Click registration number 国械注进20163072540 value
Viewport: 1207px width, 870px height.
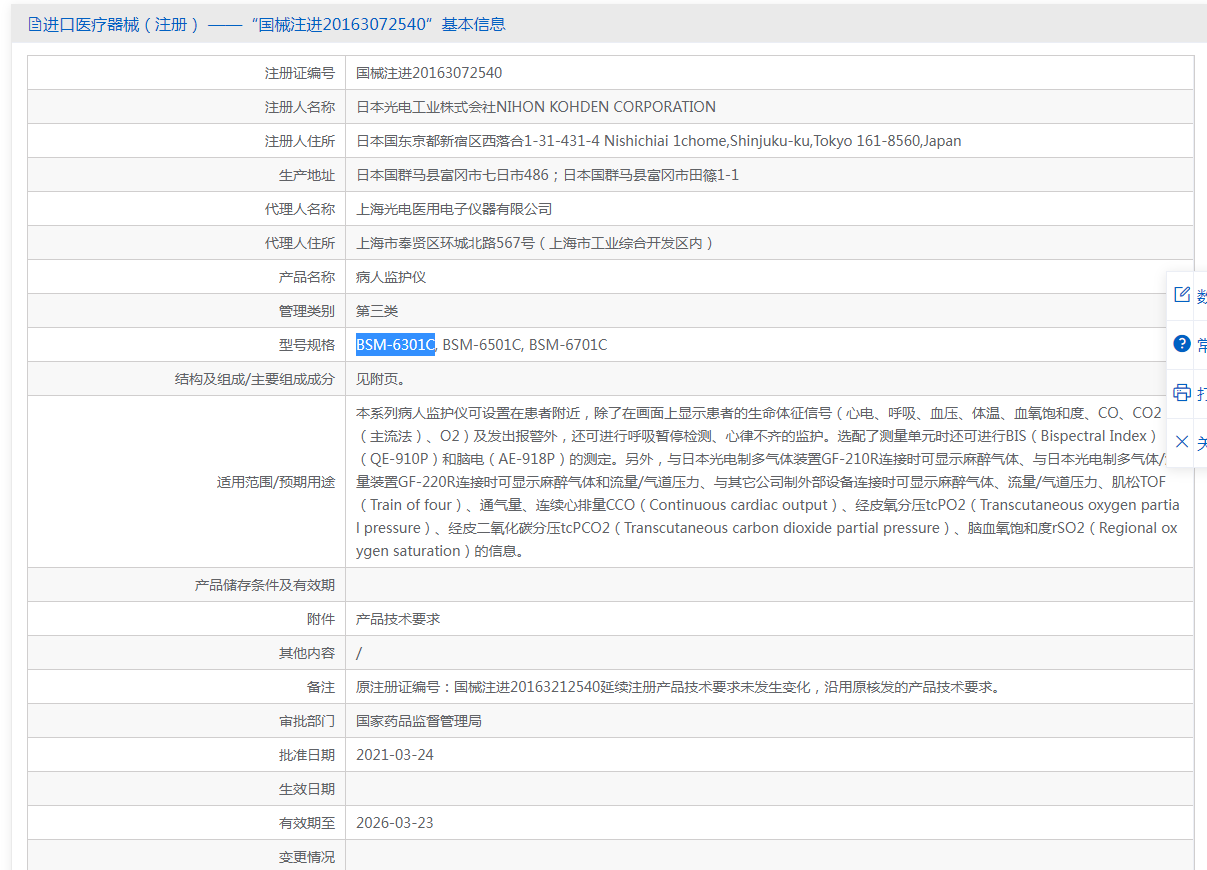pyautogui.click(x=429, y=73)
